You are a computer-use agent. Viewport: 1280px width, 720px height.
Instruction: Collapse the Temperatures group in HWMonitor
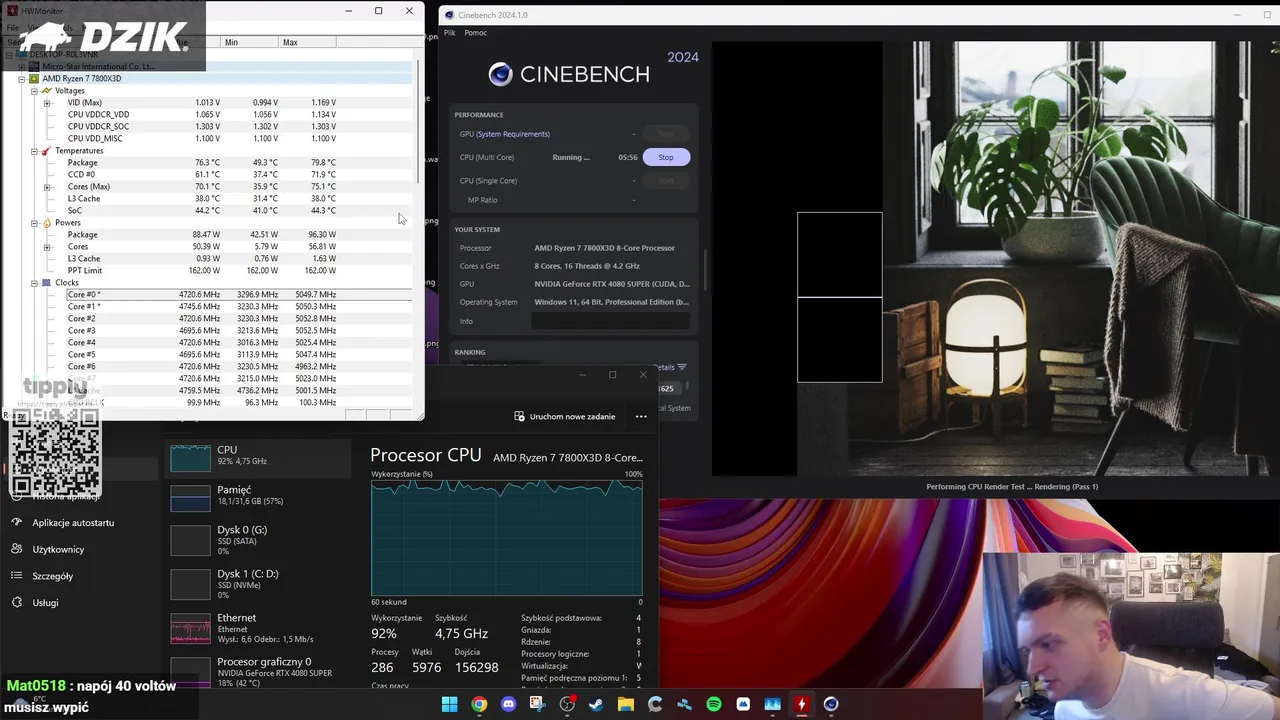point(34,151)
